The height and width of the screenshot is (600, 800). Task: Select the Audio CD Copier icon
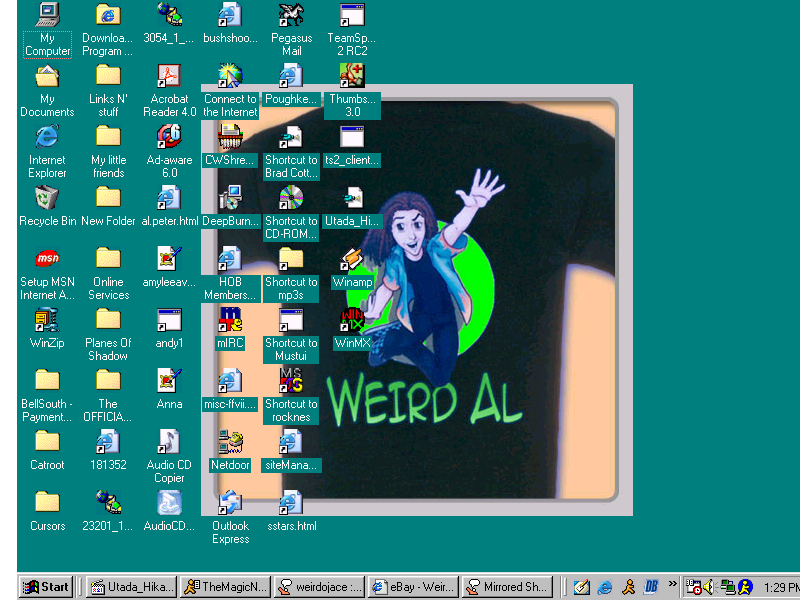pyautogui.click(x=169, y=441)
